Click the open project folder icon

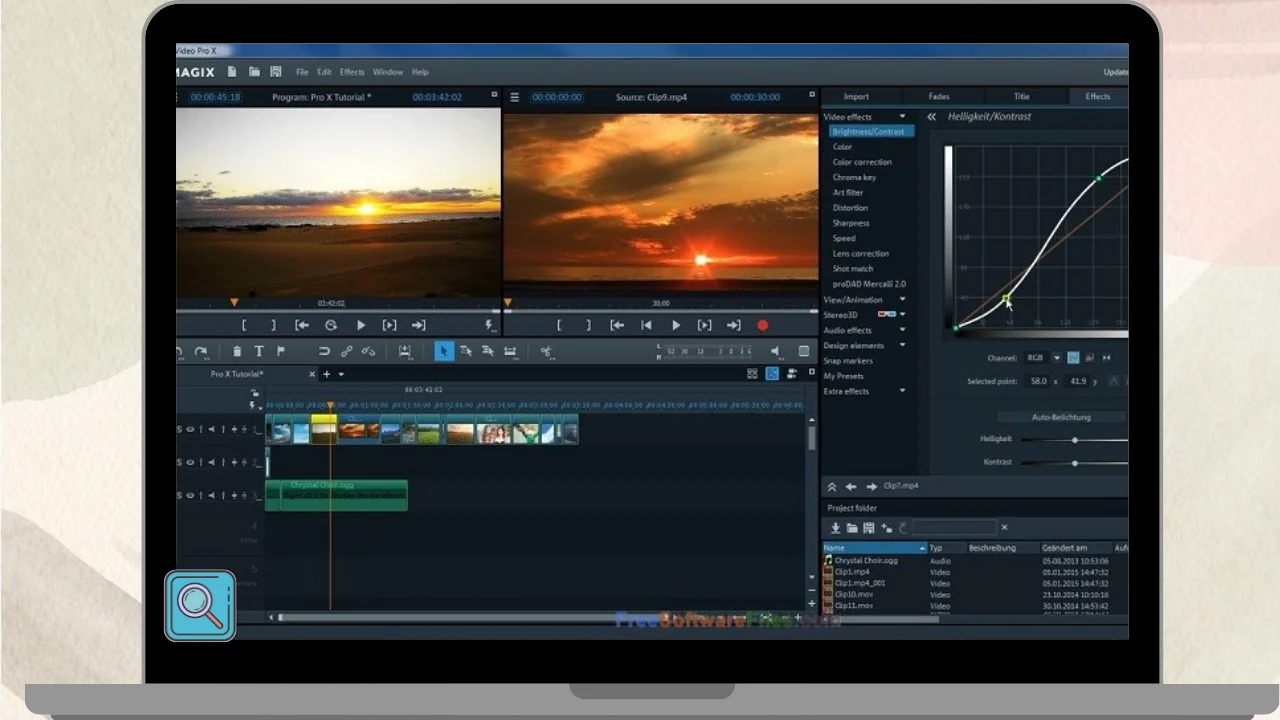(254, 72)
